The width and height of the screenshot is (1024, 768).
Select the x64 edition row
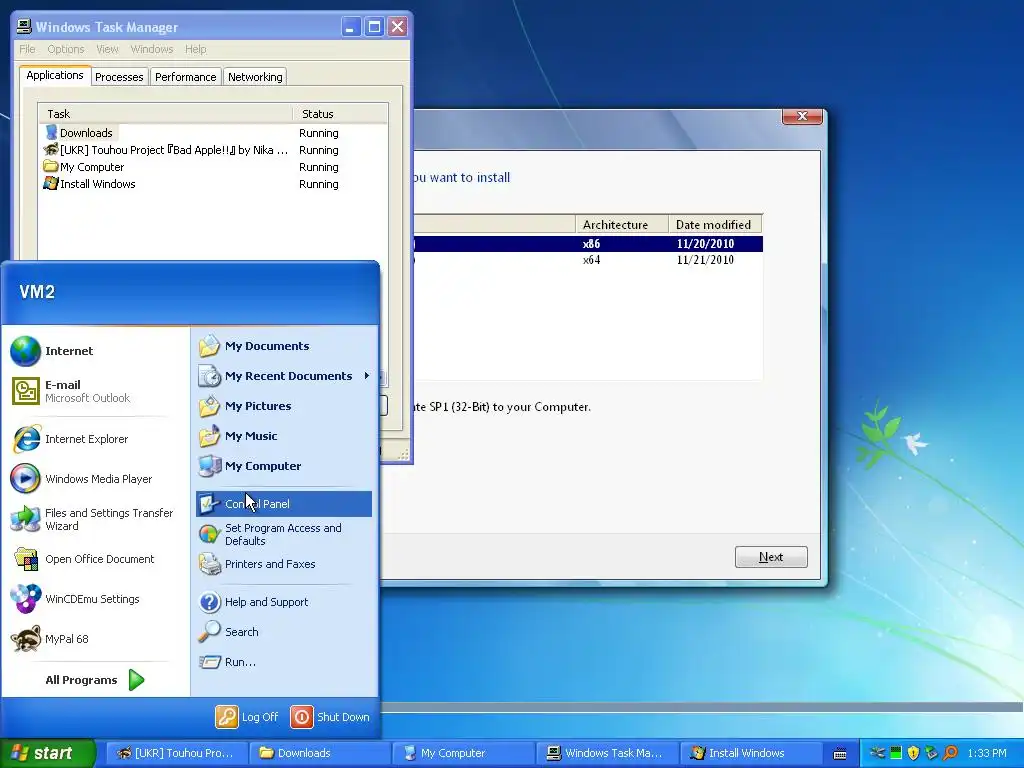point(588,260)
